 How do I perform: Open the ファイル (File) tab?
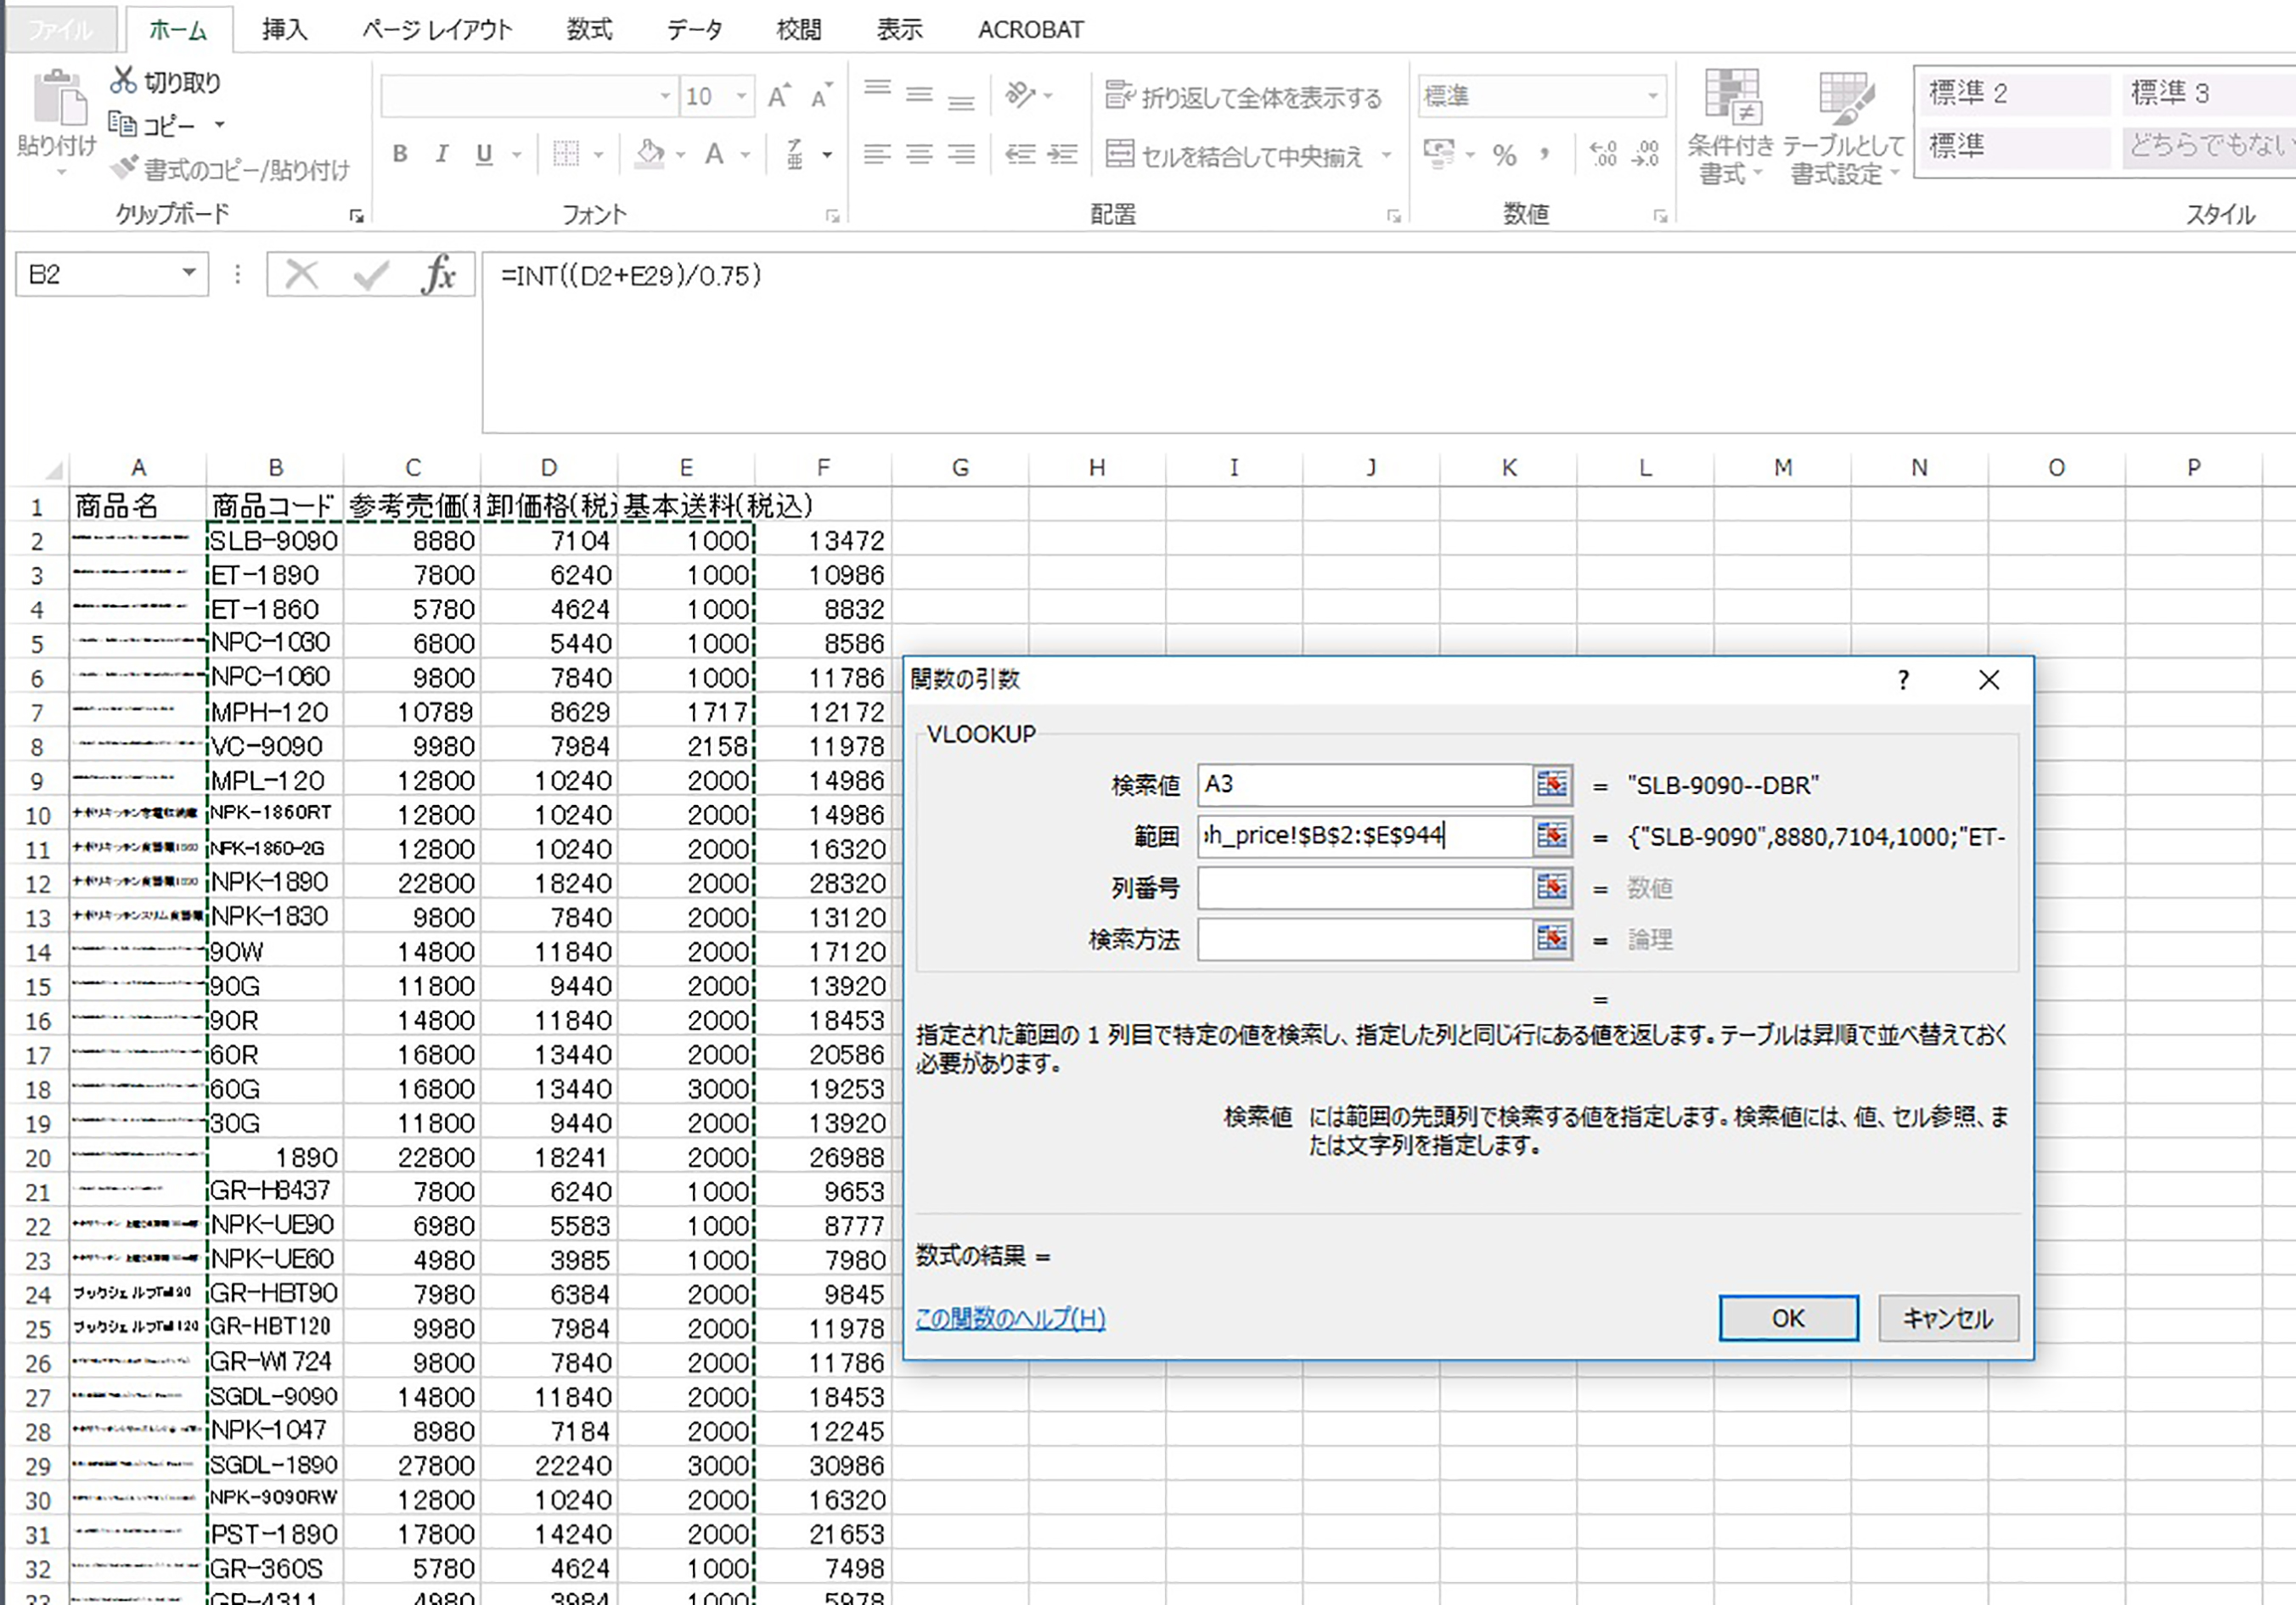(x=61, y=29)
